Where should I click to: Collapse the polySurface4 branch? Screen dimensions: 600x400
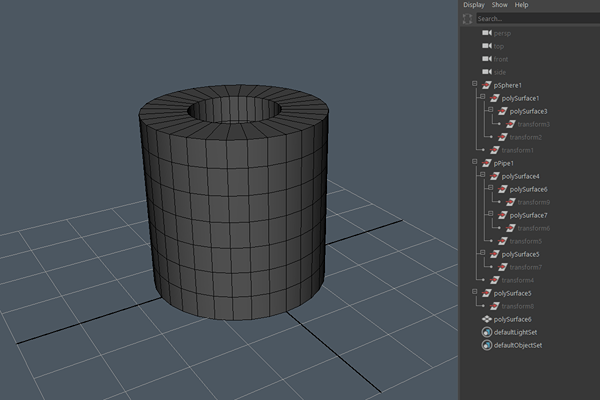[x=482, y=176]
